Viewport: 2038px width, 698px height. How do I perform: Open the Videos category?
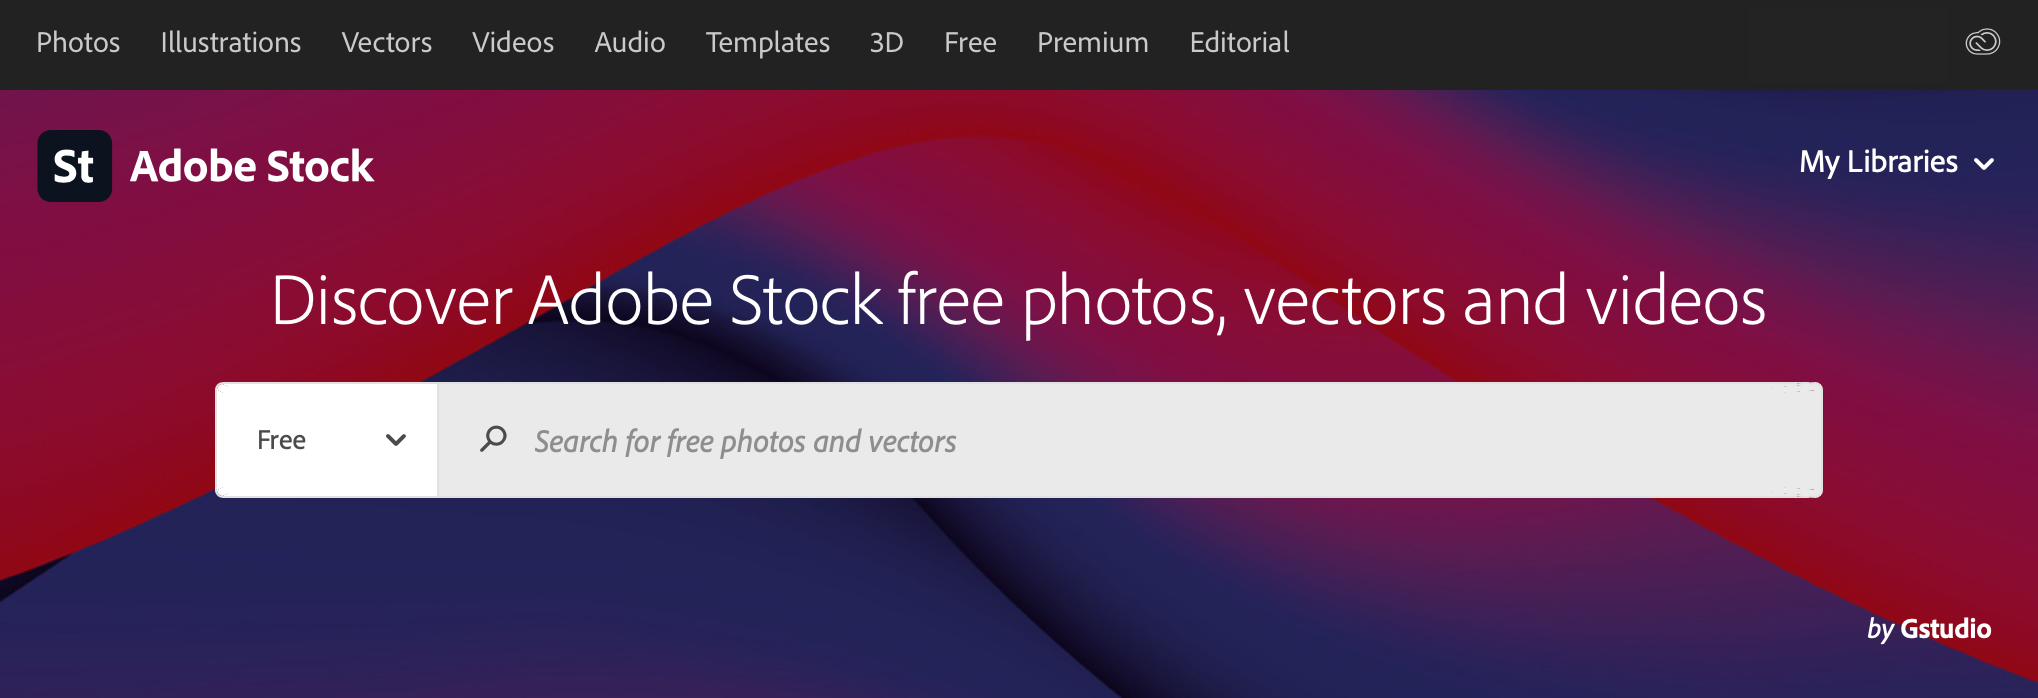tap(513, 42)
